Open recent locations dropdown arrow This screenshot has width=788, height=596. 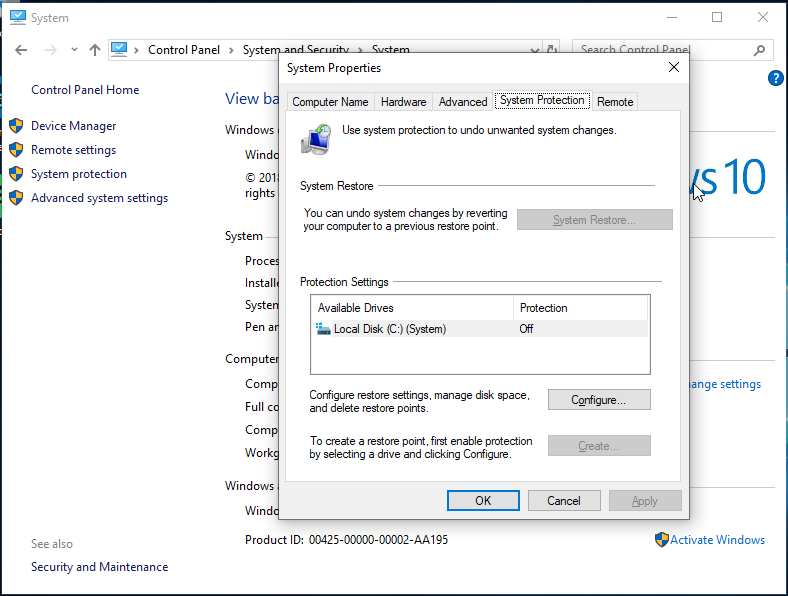(74, 50)
